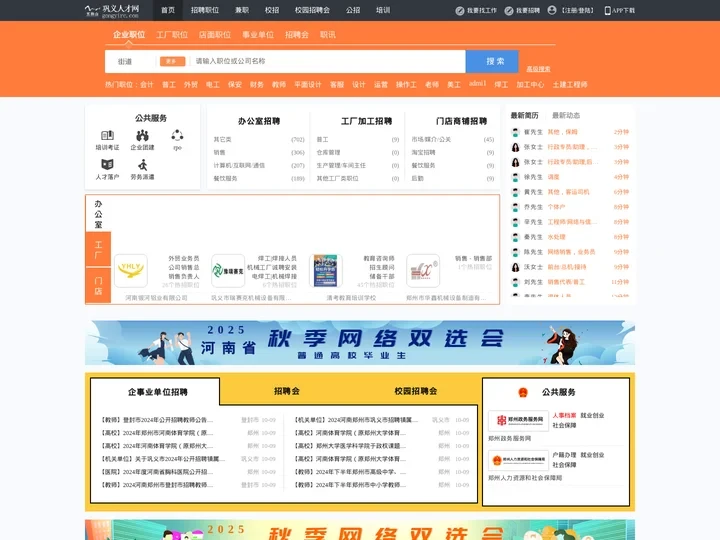
Task: Click hot keyword 加工中心
Action: [530, 85]
